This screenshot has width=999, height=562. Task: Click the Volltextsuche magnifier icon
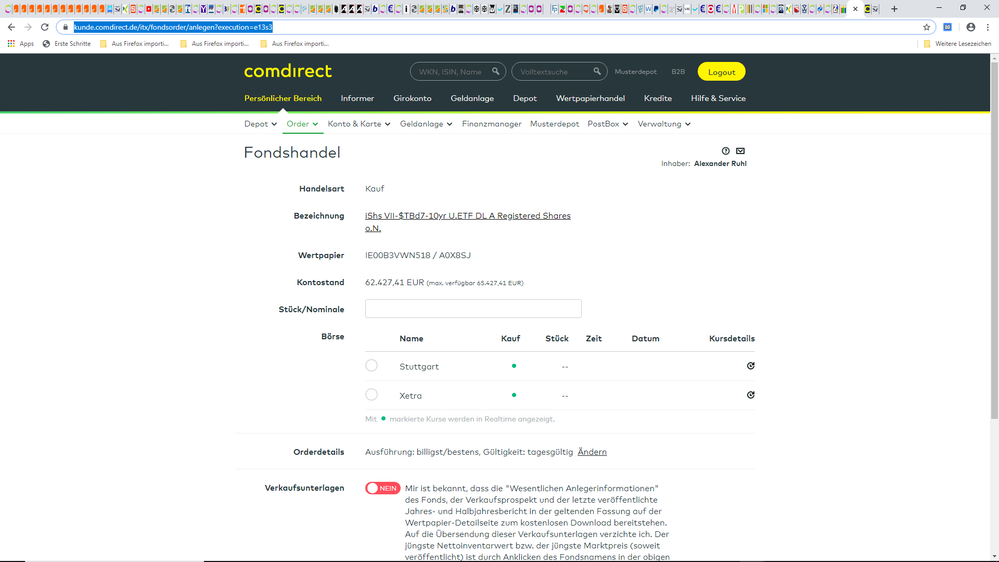pos(597,72)
